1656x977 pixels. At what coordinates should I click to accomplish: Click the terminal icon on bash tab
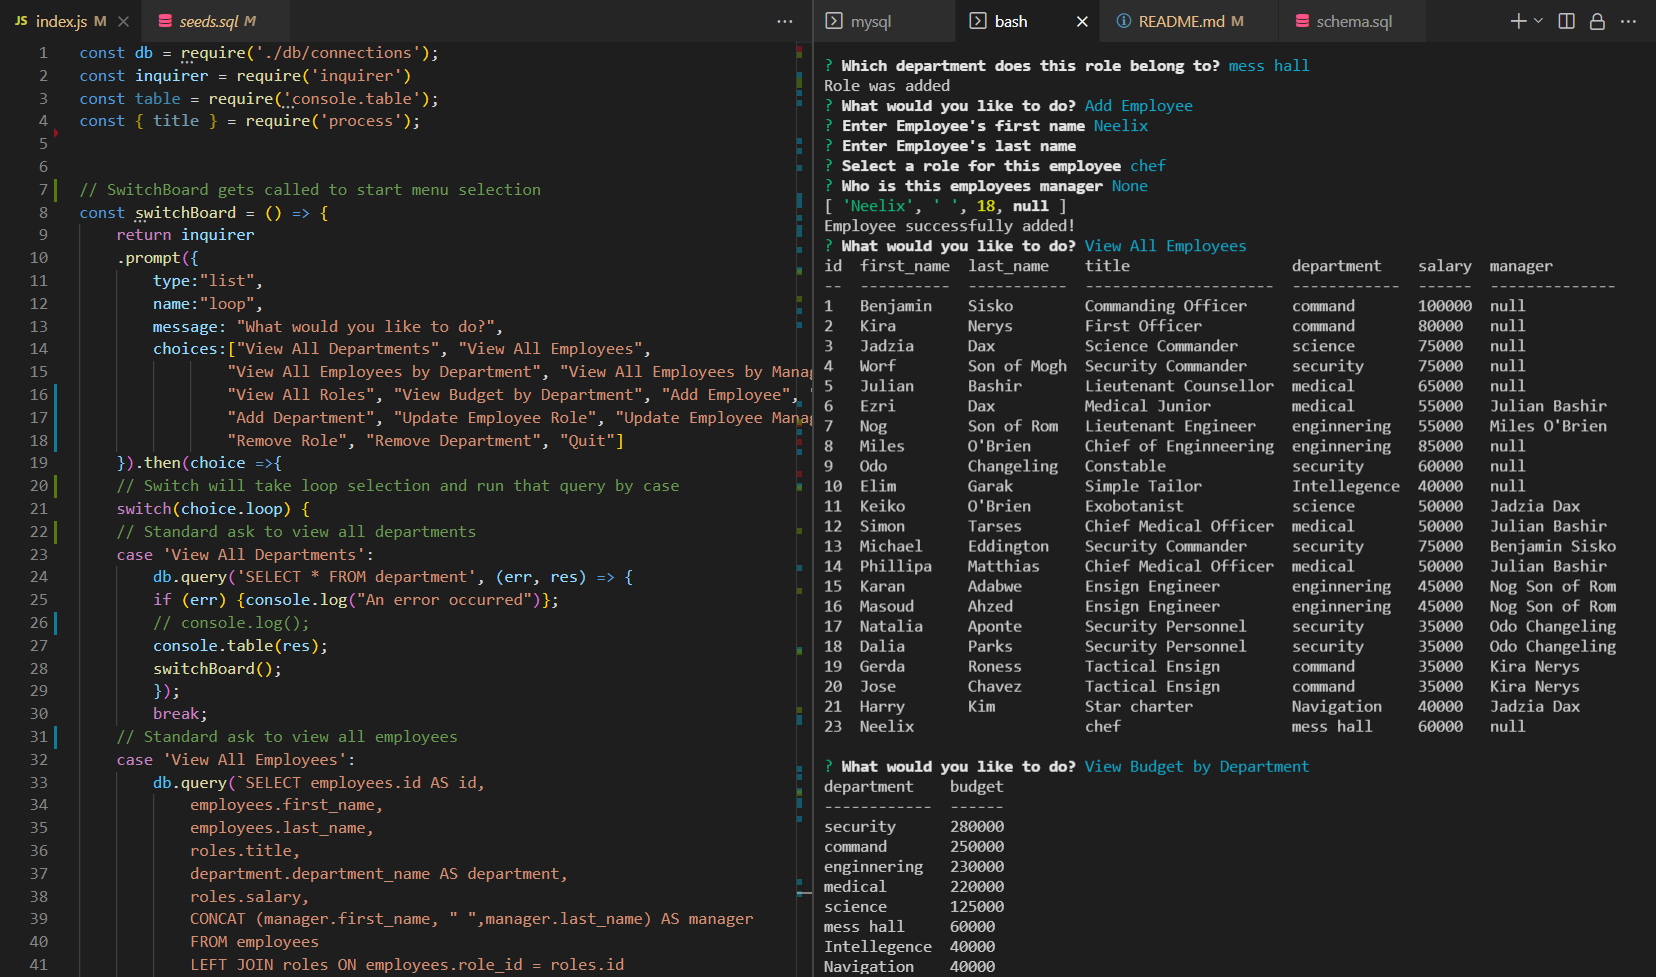tap(978, 21)
